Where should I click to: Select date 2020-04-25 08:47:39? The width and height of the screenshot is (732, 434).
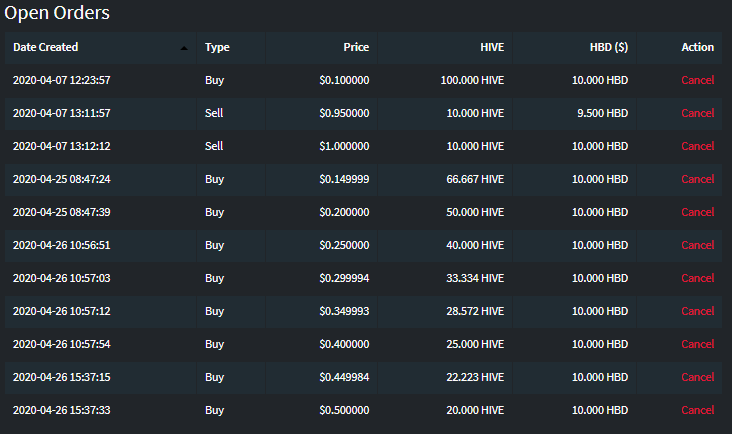pyautogui.click(x=62, y=212)
